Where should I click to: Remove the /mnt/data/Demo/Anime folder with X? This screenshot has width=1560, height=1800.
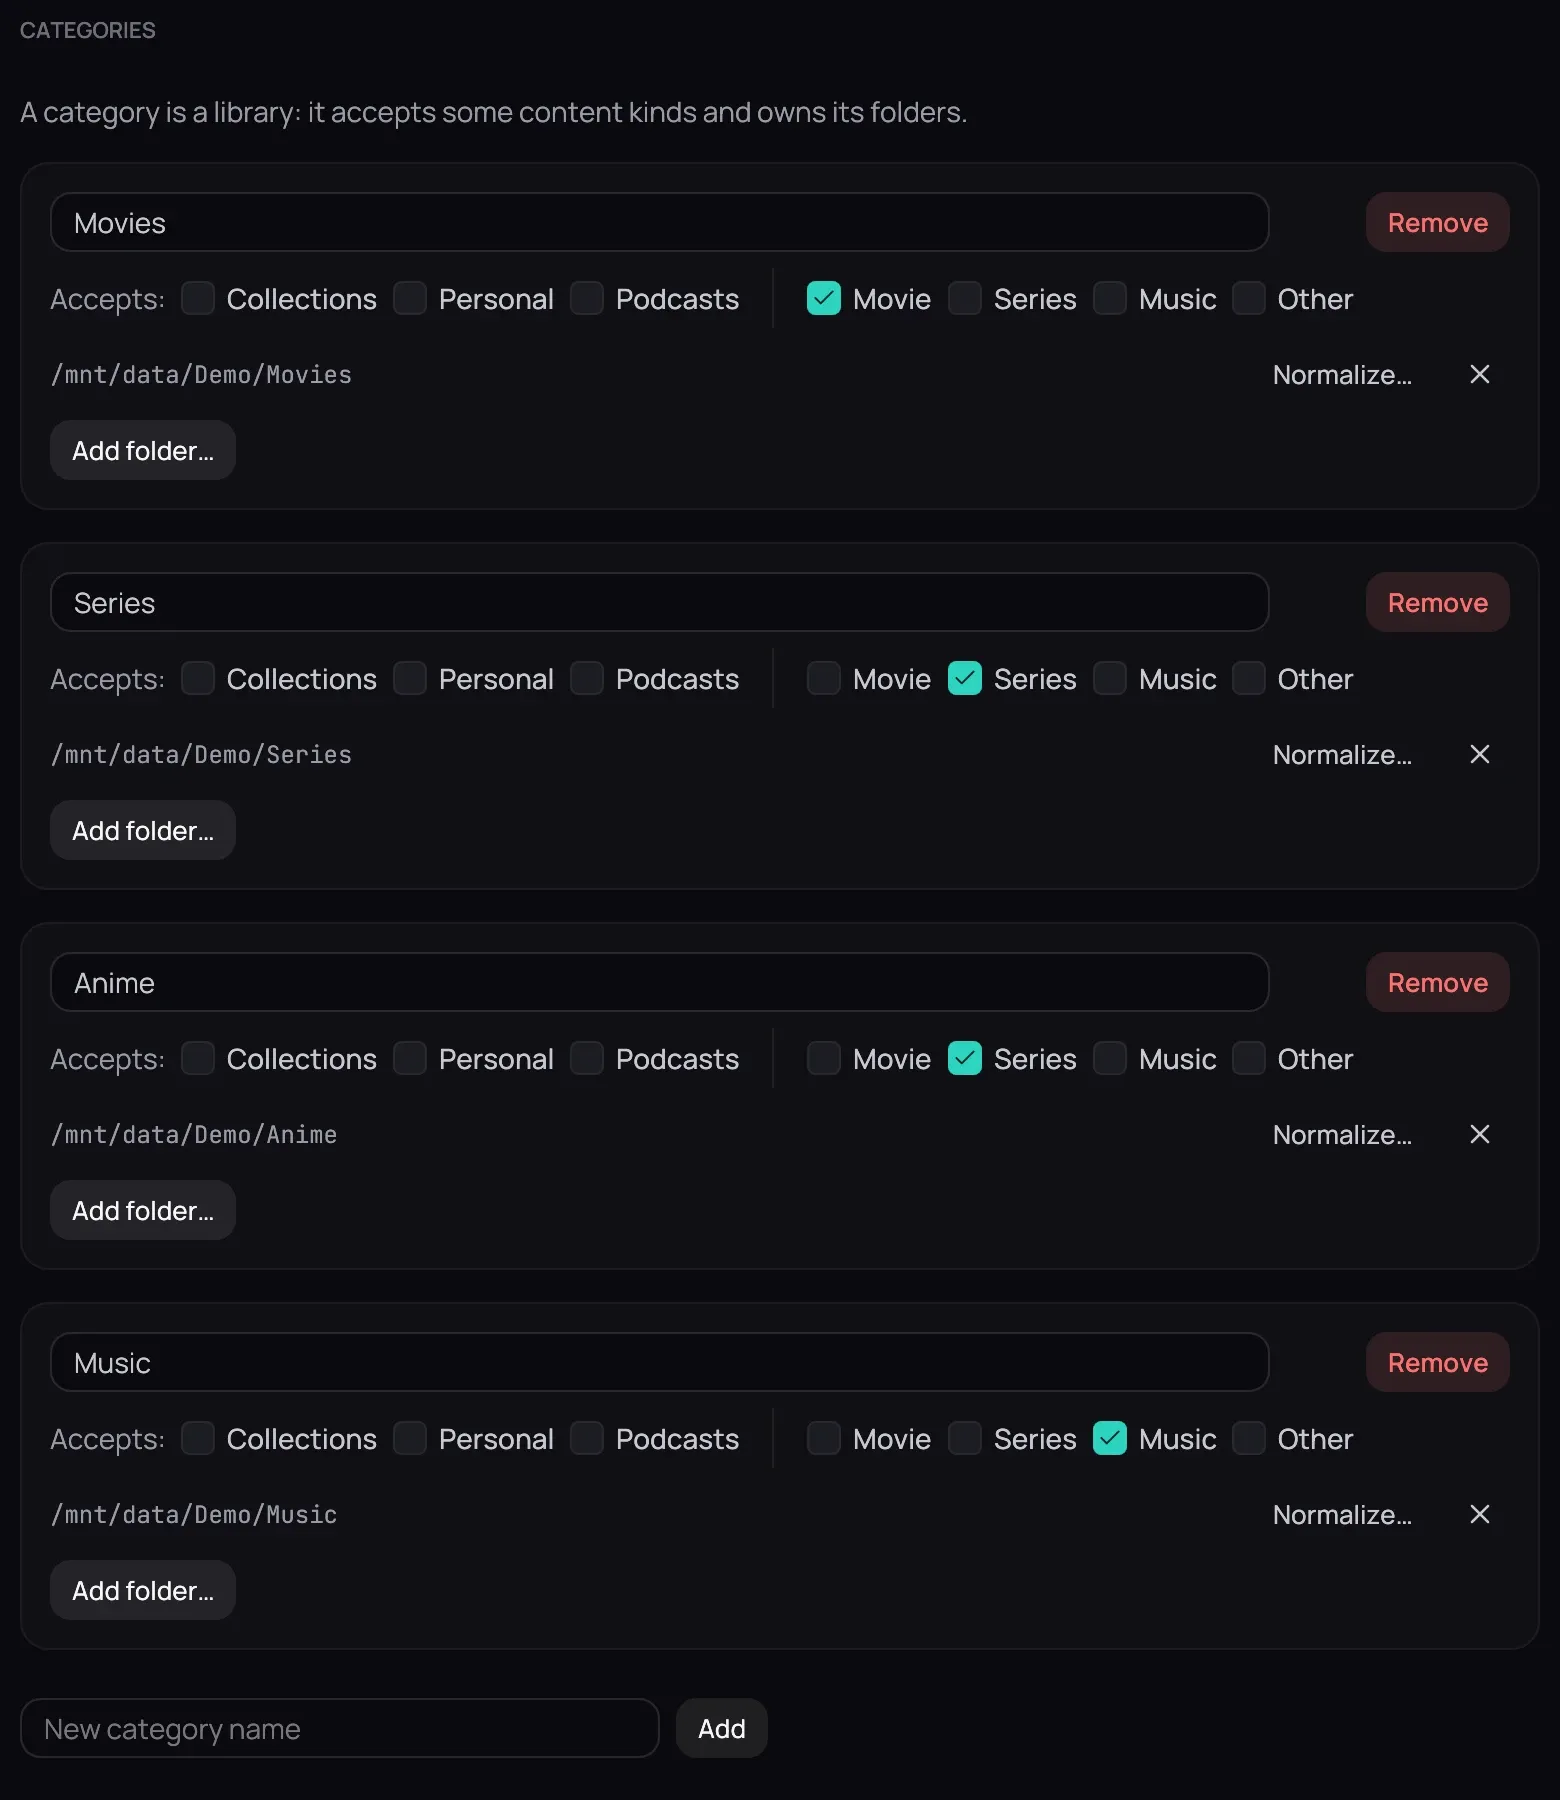[1480, 1134]
